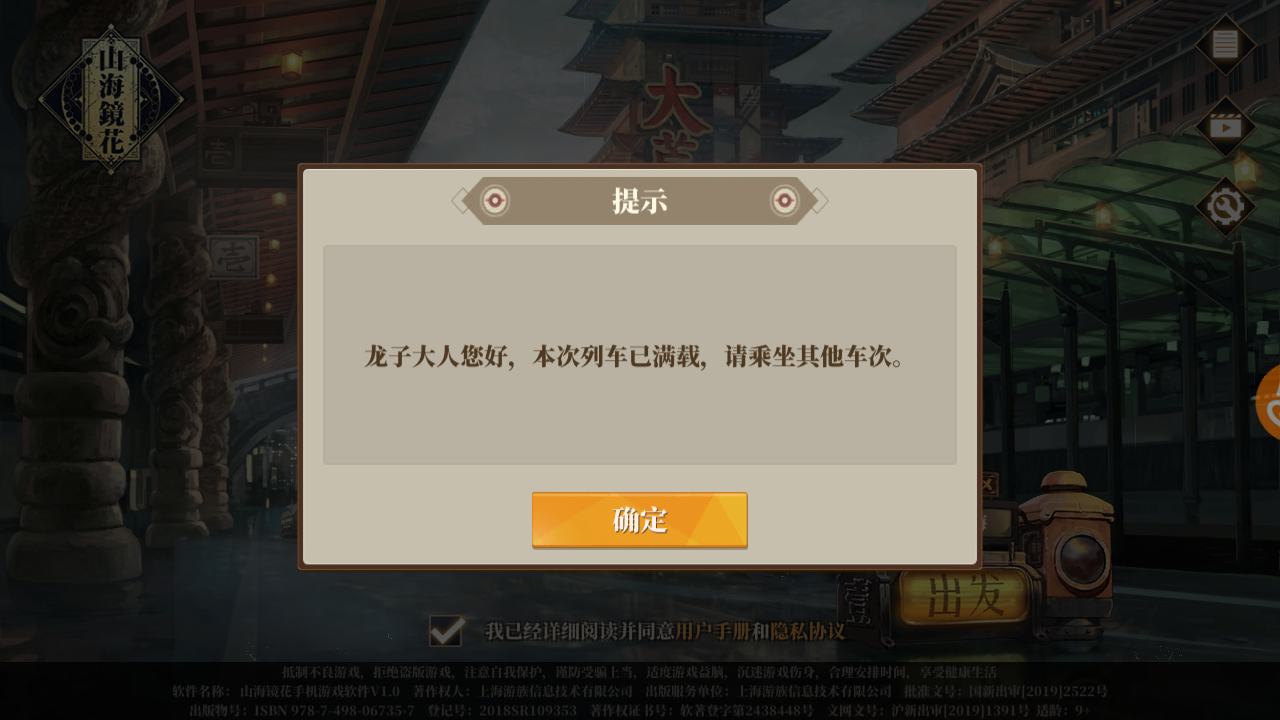Click the small diamond left of title banner
The image size is (1280, 720).
click(461, 201)
